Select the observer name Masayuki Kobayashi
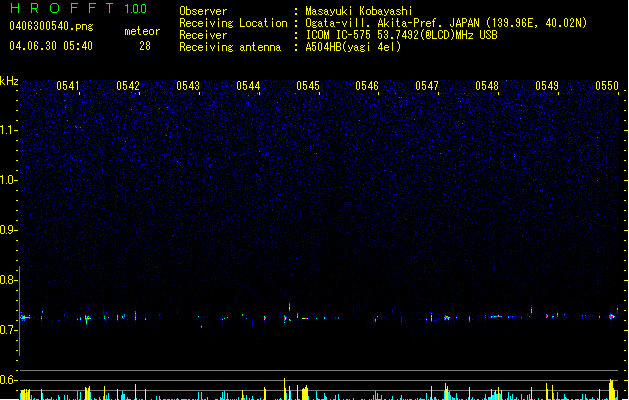The width and height of the screenshot is (629, 400). [x=359, y=11]
